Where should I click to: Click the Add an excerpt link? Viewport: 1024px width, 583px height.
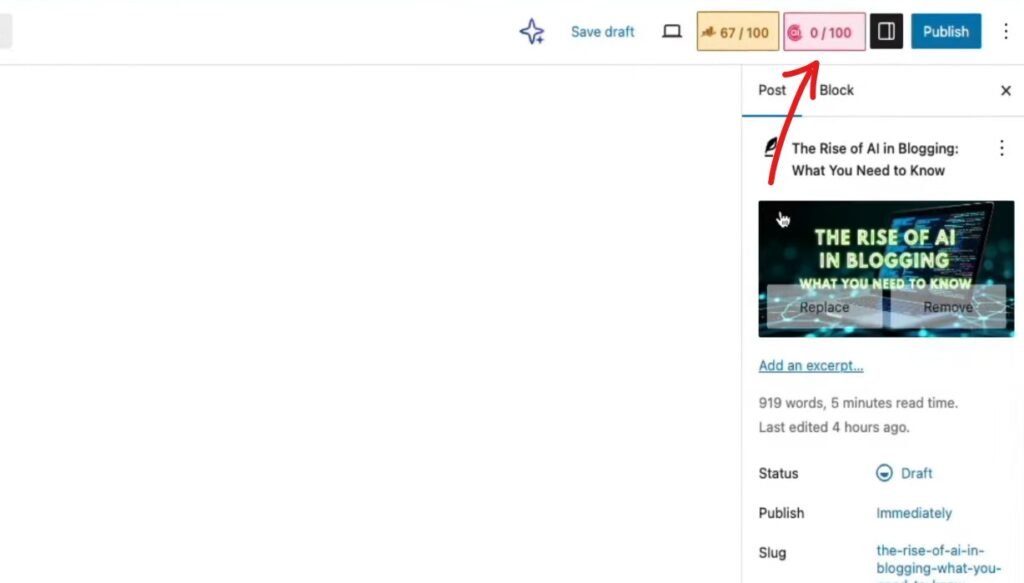point(811,366)
